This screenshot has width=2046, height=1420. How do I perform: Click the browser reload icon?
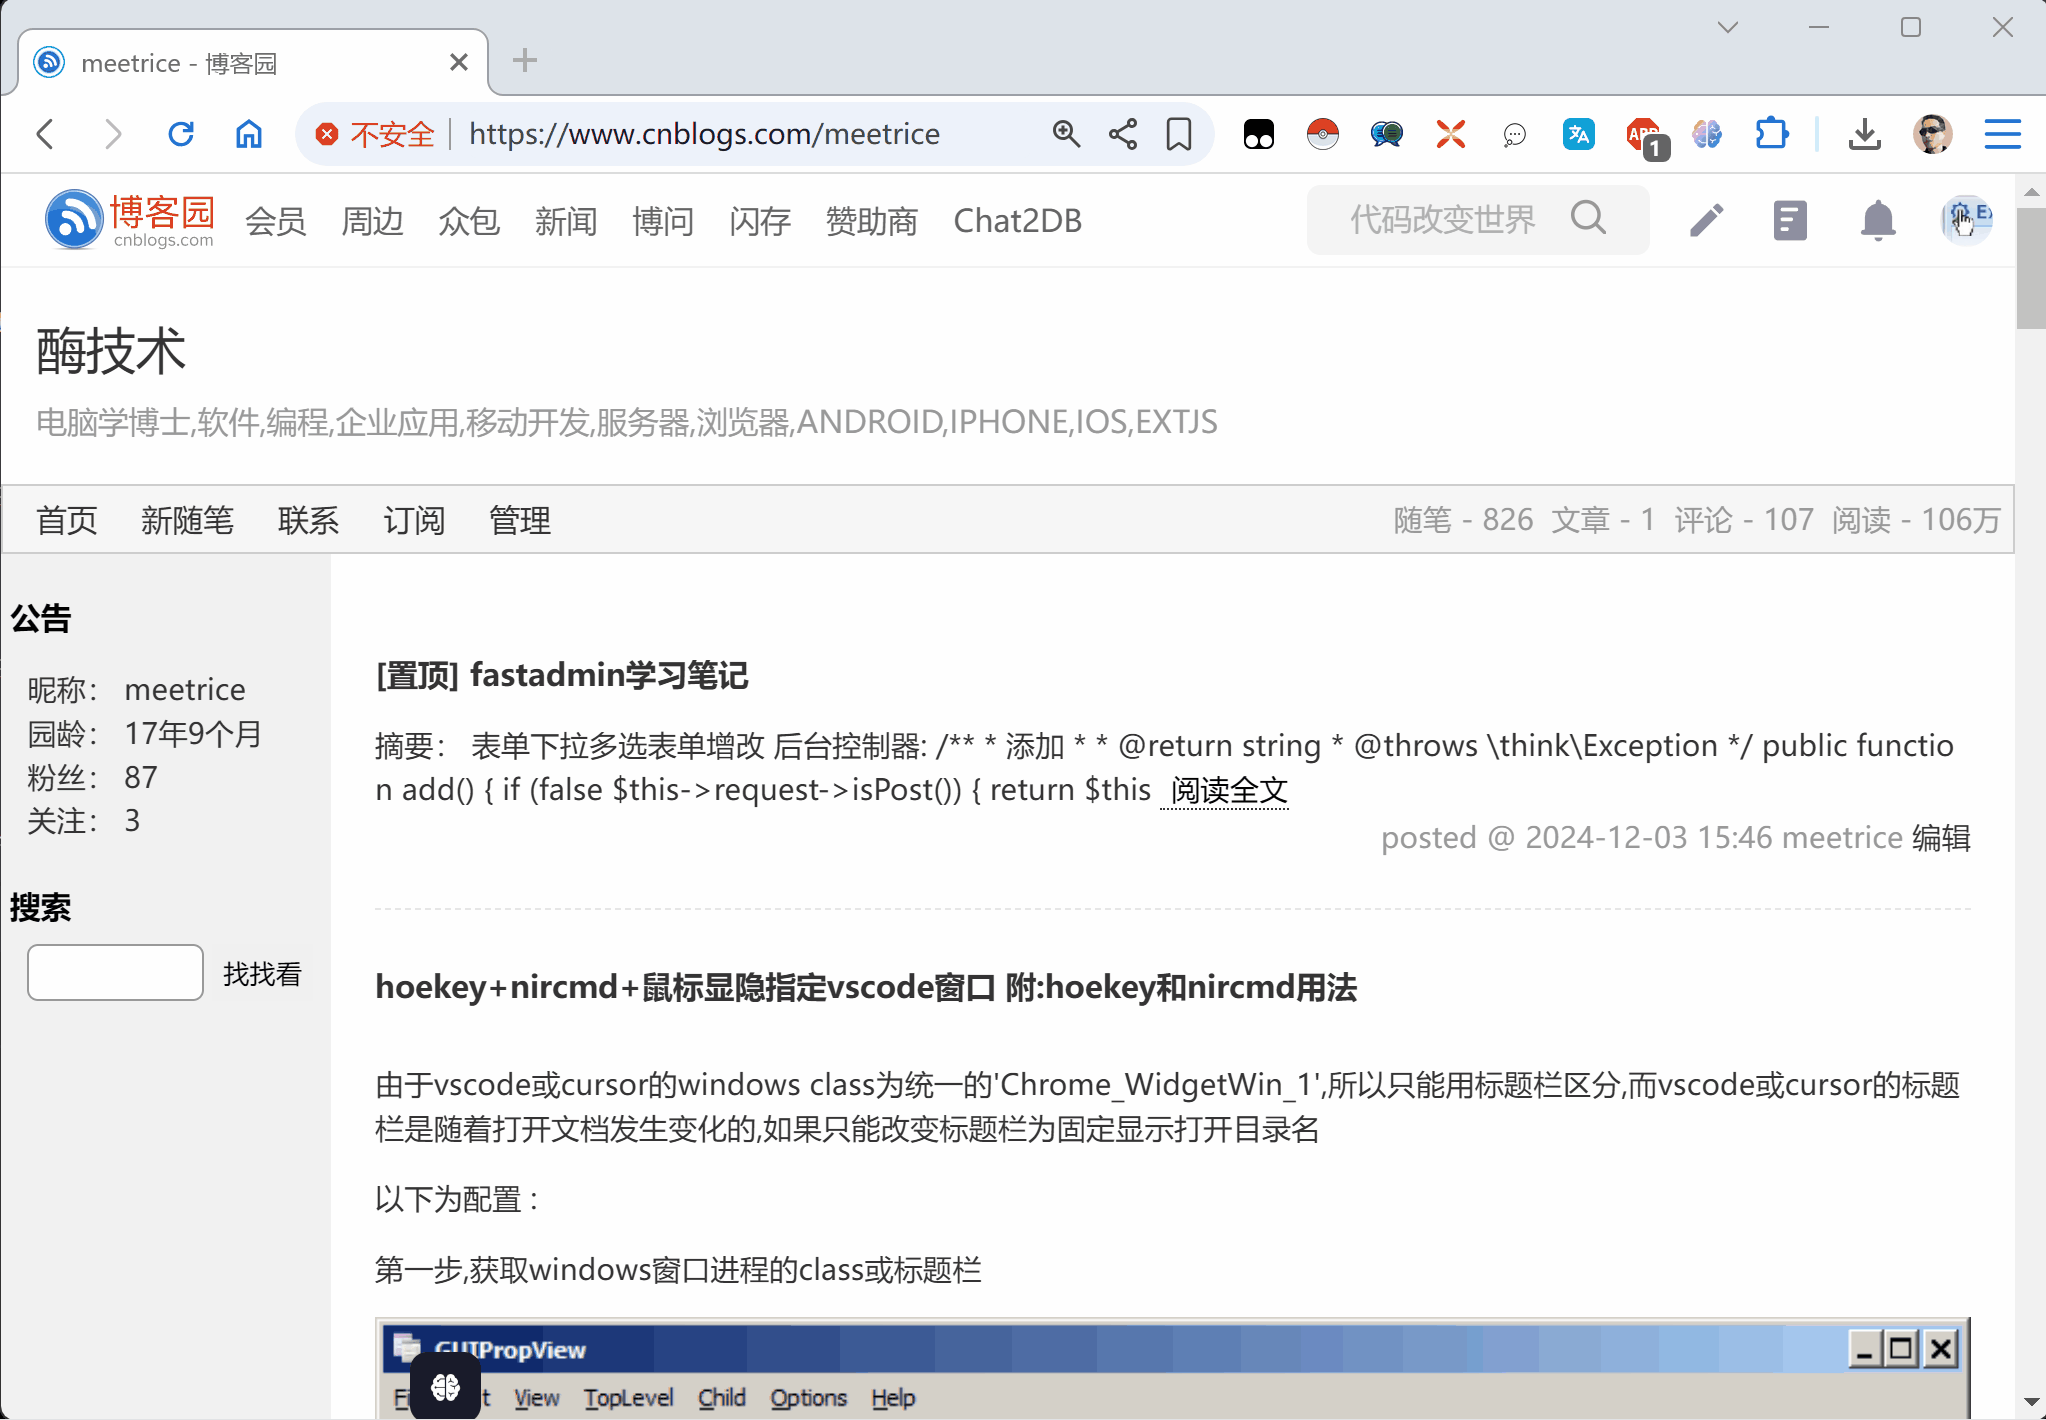tap(181, 134)
